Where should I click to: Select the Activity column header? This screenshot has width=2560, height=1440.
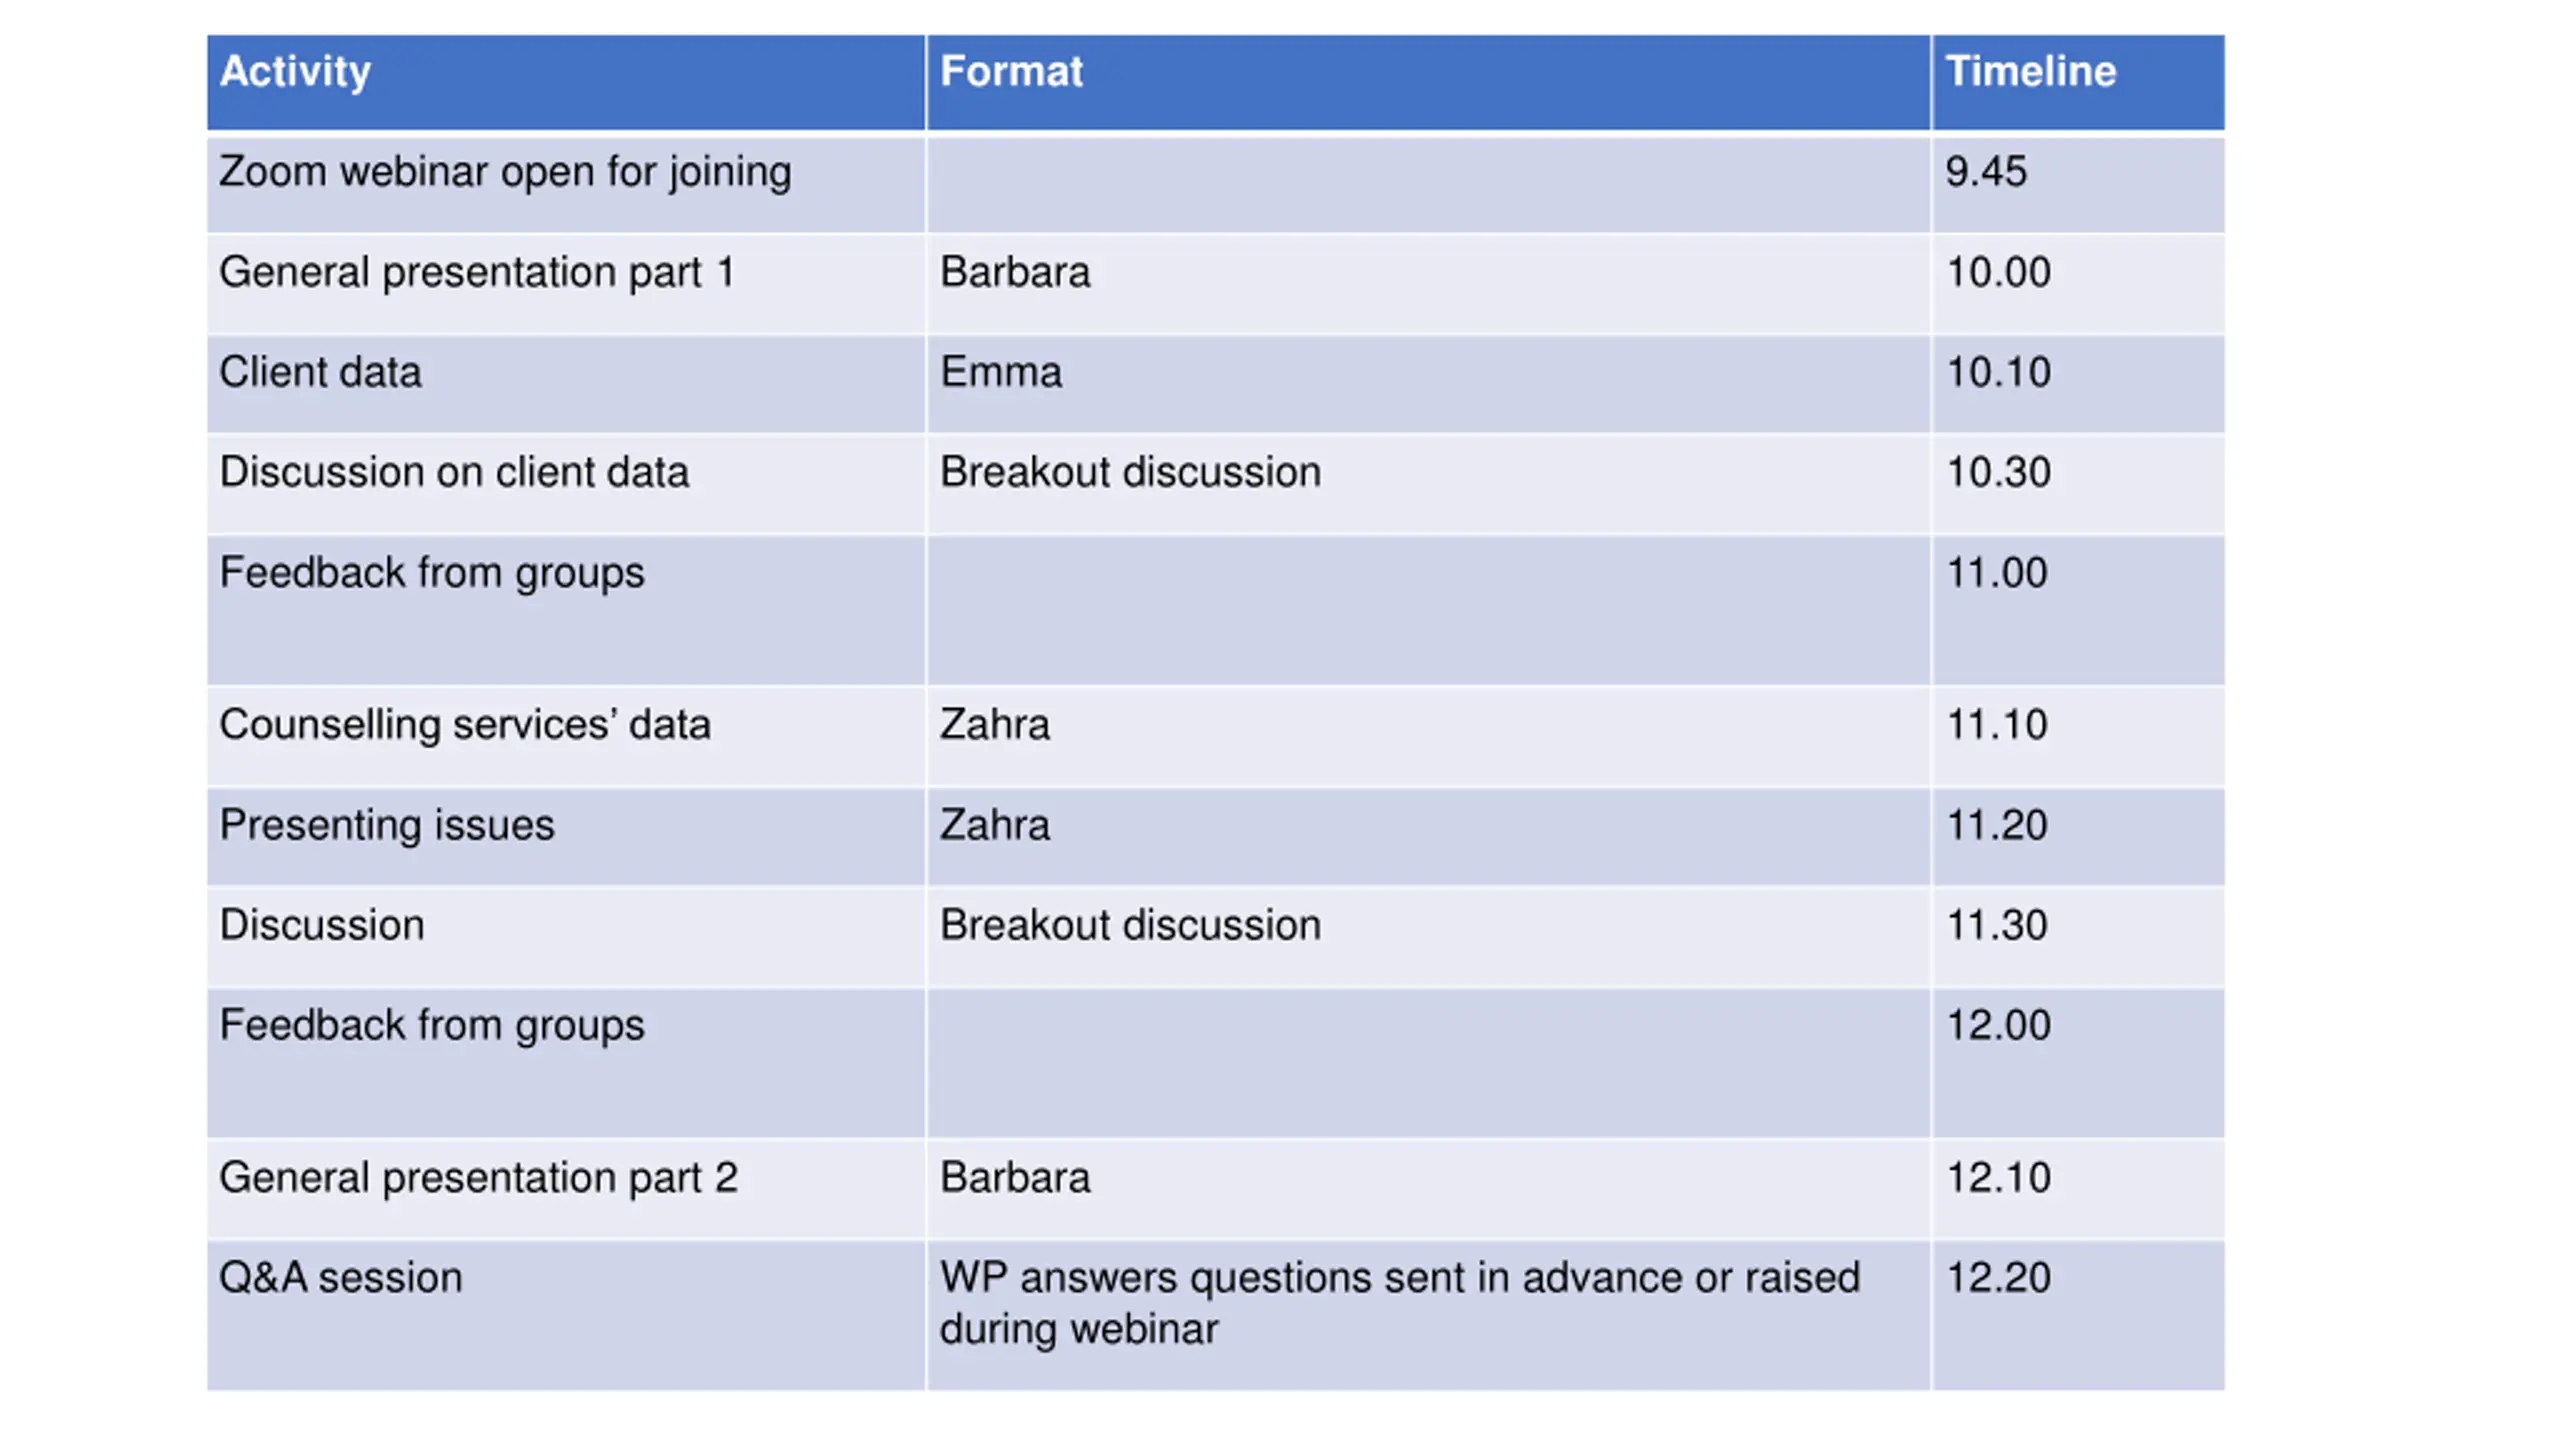click(566, 82)
